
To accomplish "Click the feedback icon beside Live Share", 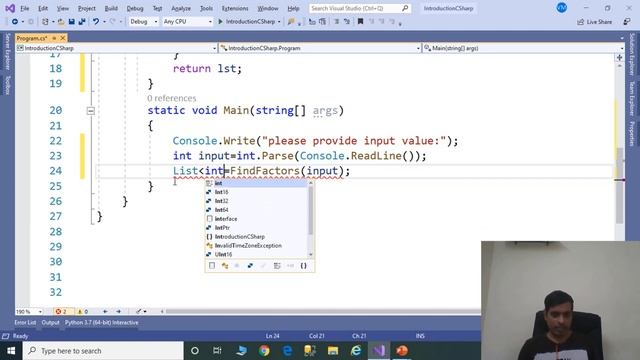I will (627, 22).
